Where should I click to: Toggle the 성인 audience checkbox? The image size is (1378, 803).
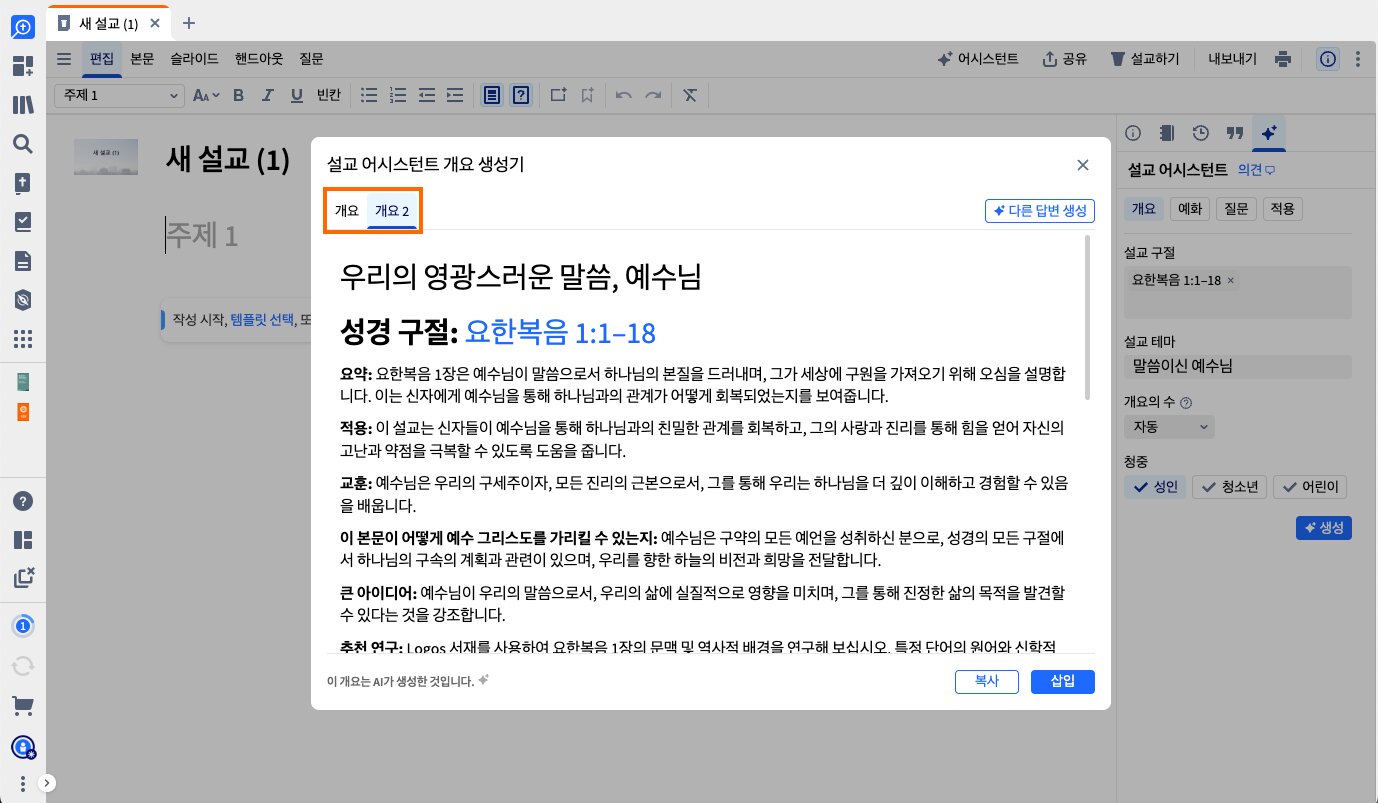(1155, 487)
